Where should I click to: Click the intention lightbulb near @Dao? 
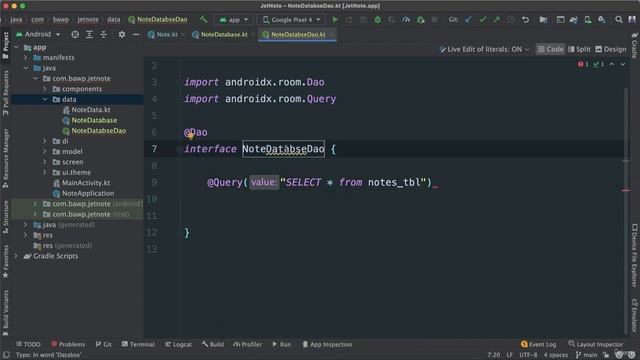pos(190,136)
